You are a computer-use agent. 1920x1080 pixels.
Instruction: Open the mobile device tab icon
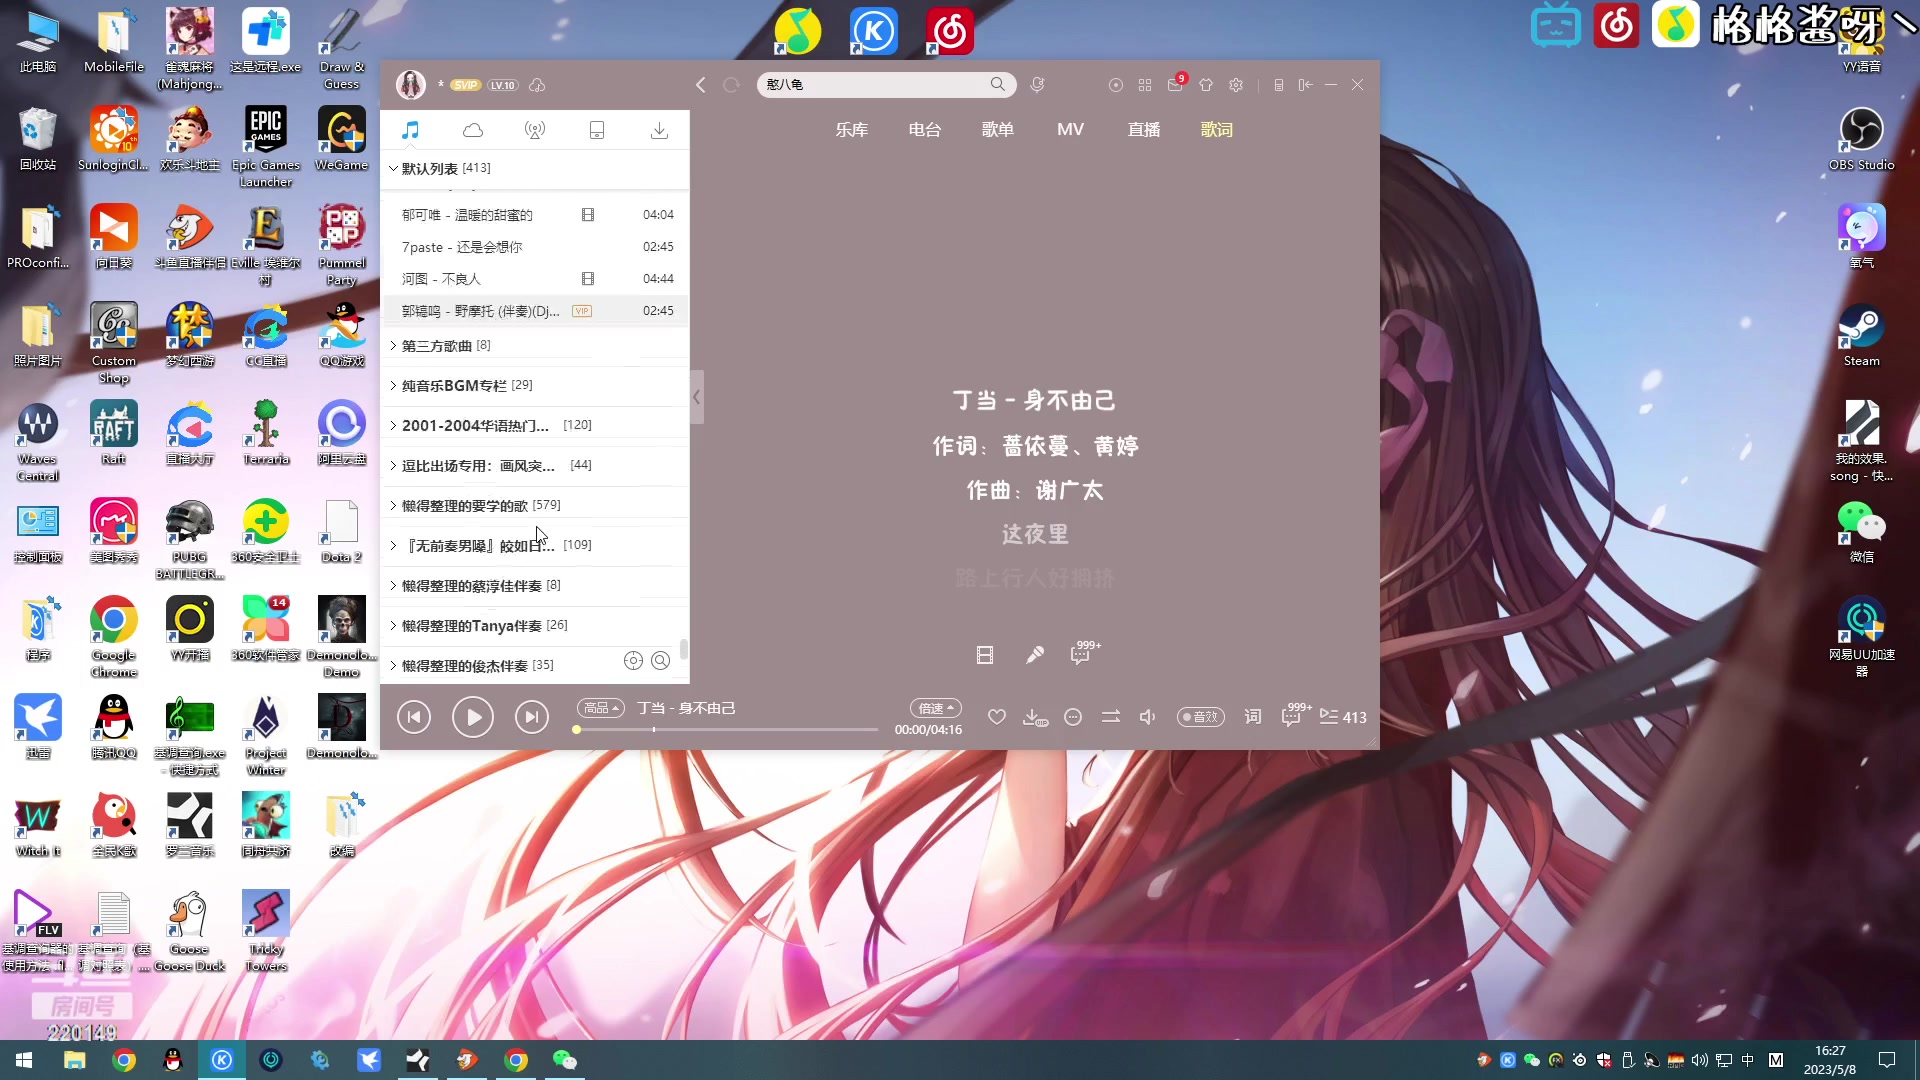[x=597, y=130]
